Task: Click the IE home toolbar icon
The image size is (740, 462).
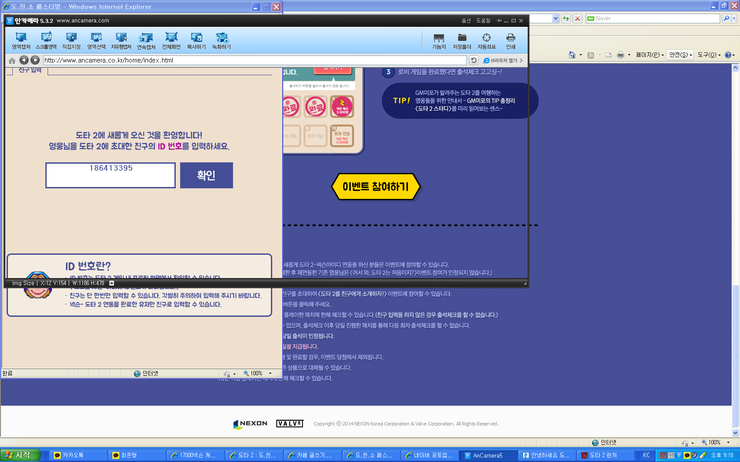Action: [572, 55]
